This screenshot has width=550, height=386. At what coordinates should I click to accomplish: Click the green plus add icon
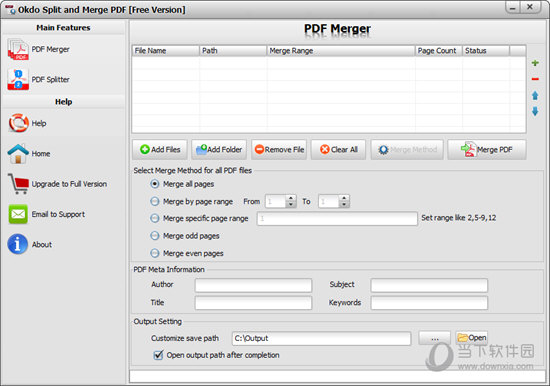(x=535, y=63)
